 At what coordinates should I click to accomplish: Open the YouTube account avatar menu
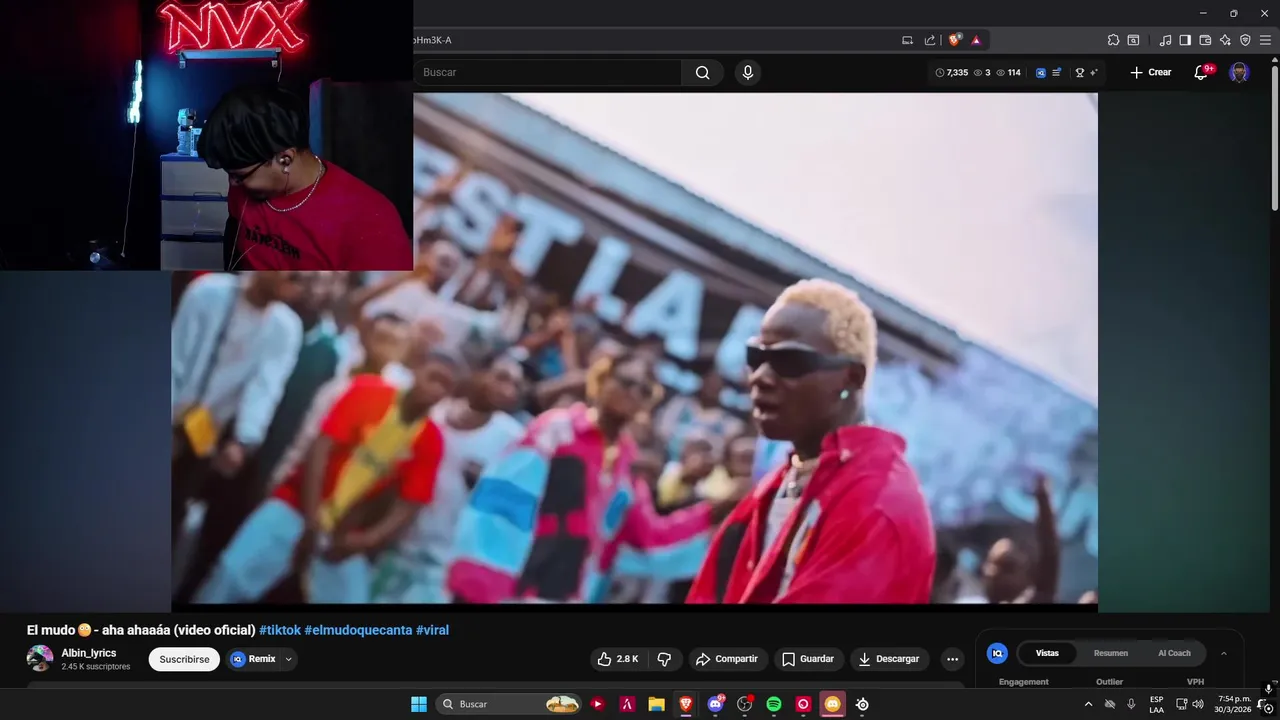pos(1239,72)
